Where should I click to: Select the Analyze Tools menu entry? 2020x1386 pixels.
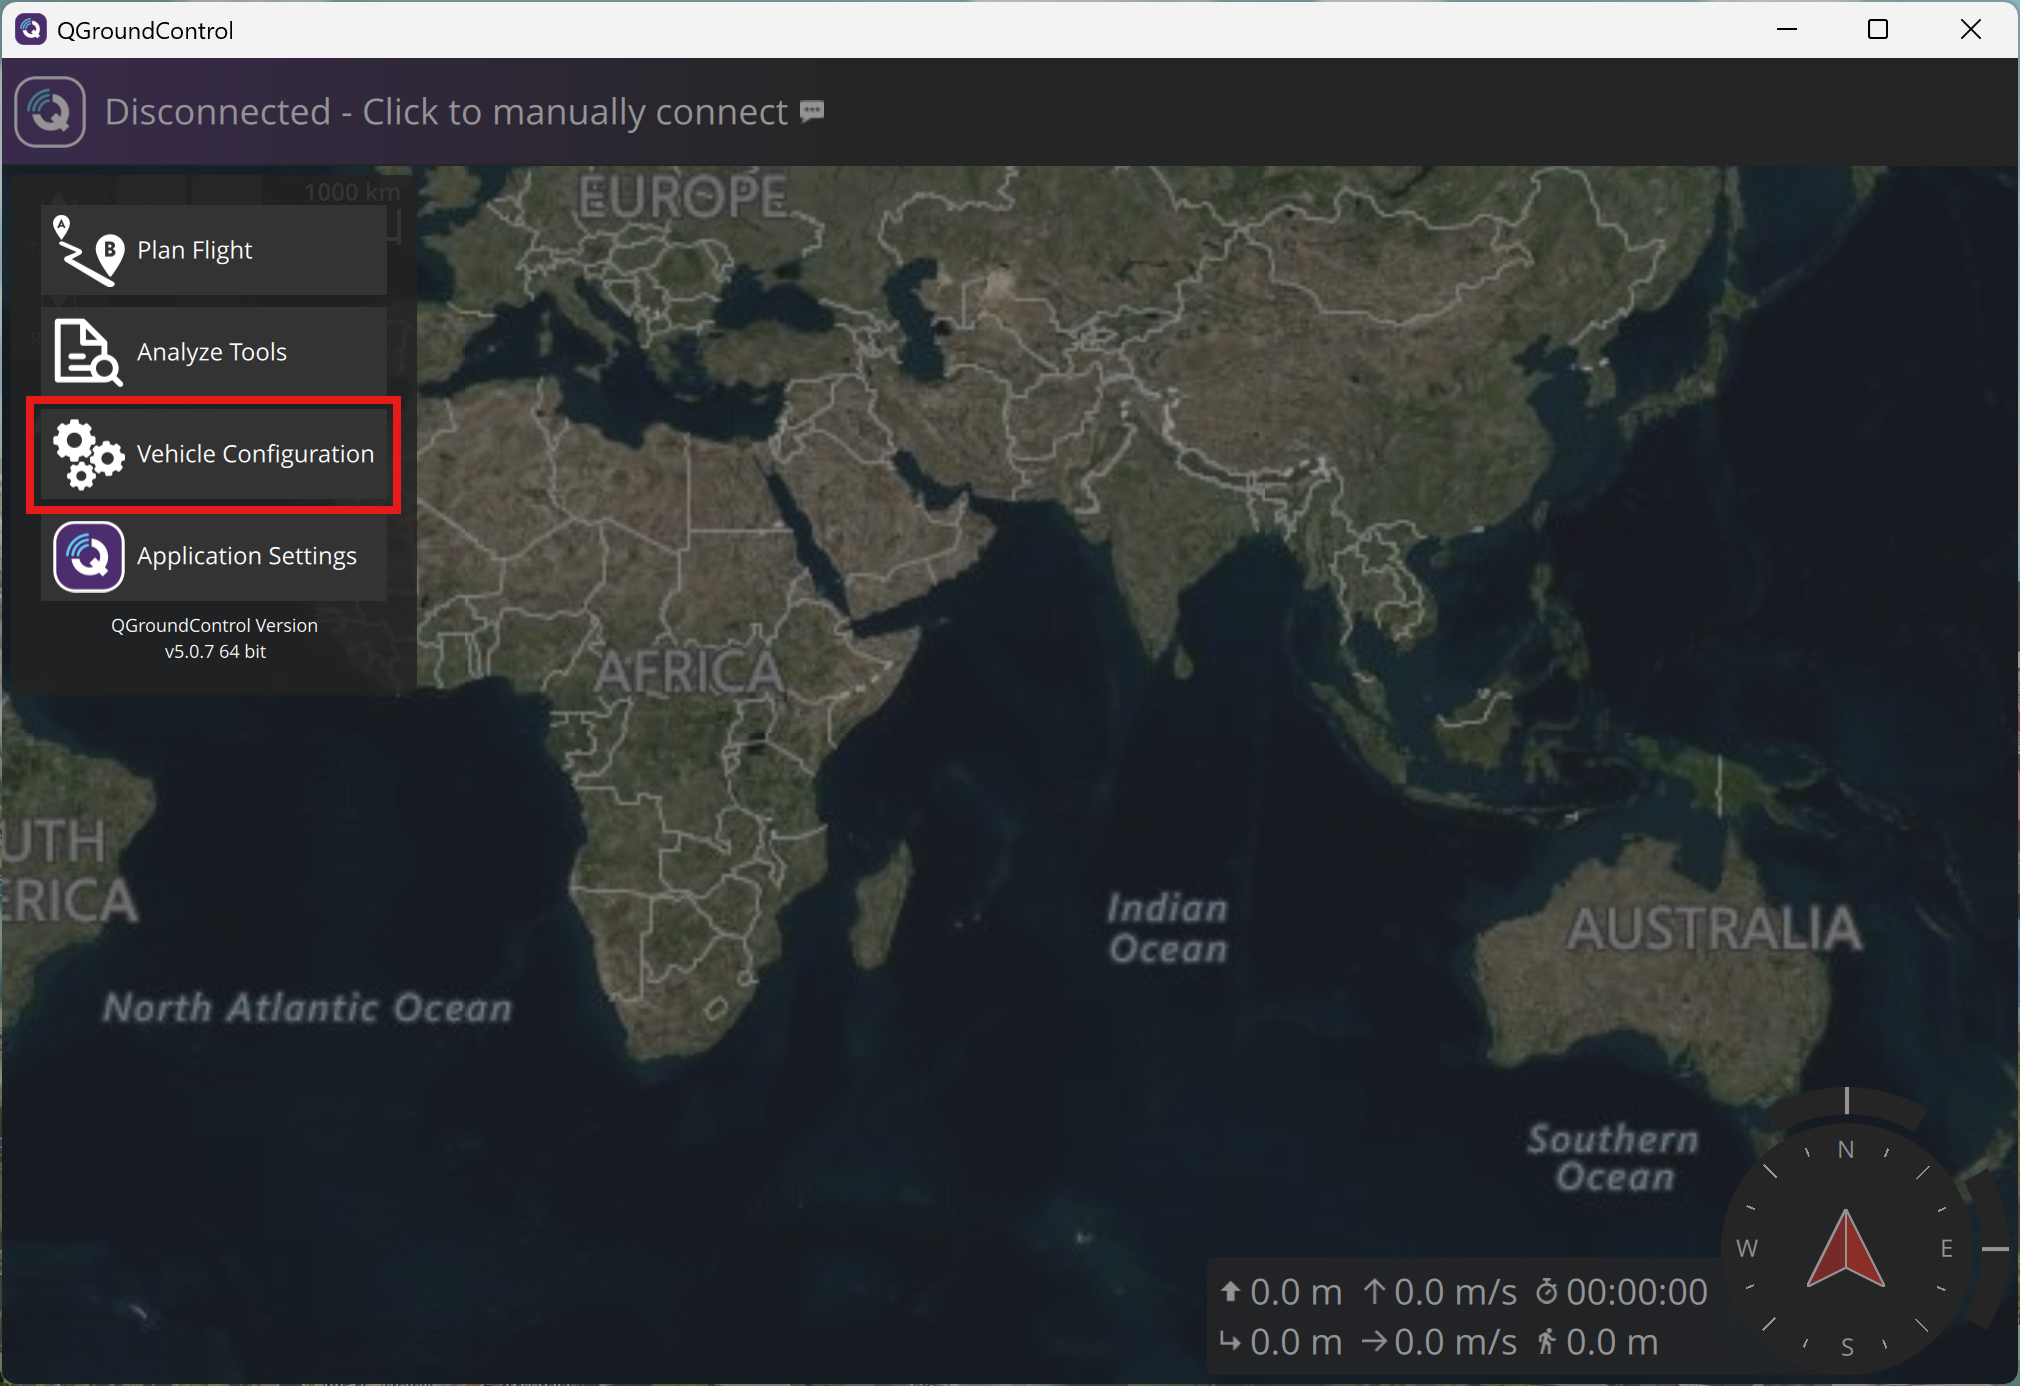point(212,352)
